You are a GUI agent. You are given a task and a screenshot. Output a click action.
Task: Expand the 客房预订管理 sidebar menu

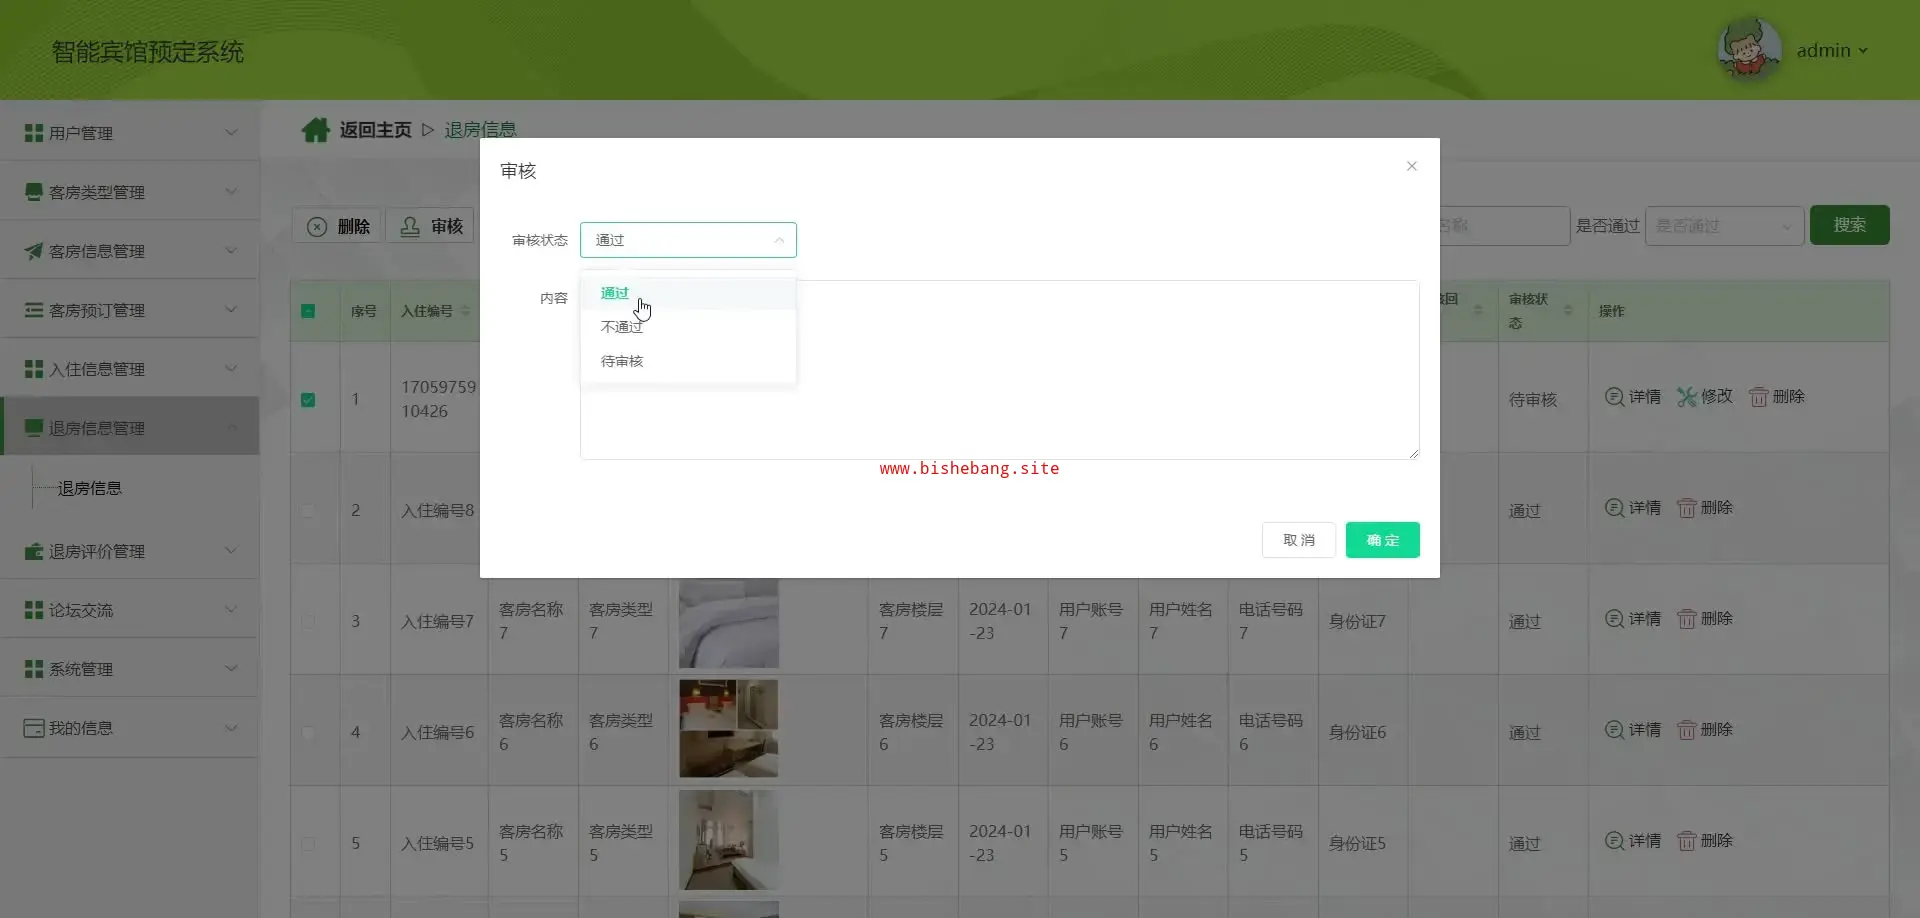(x=130, y=310)
